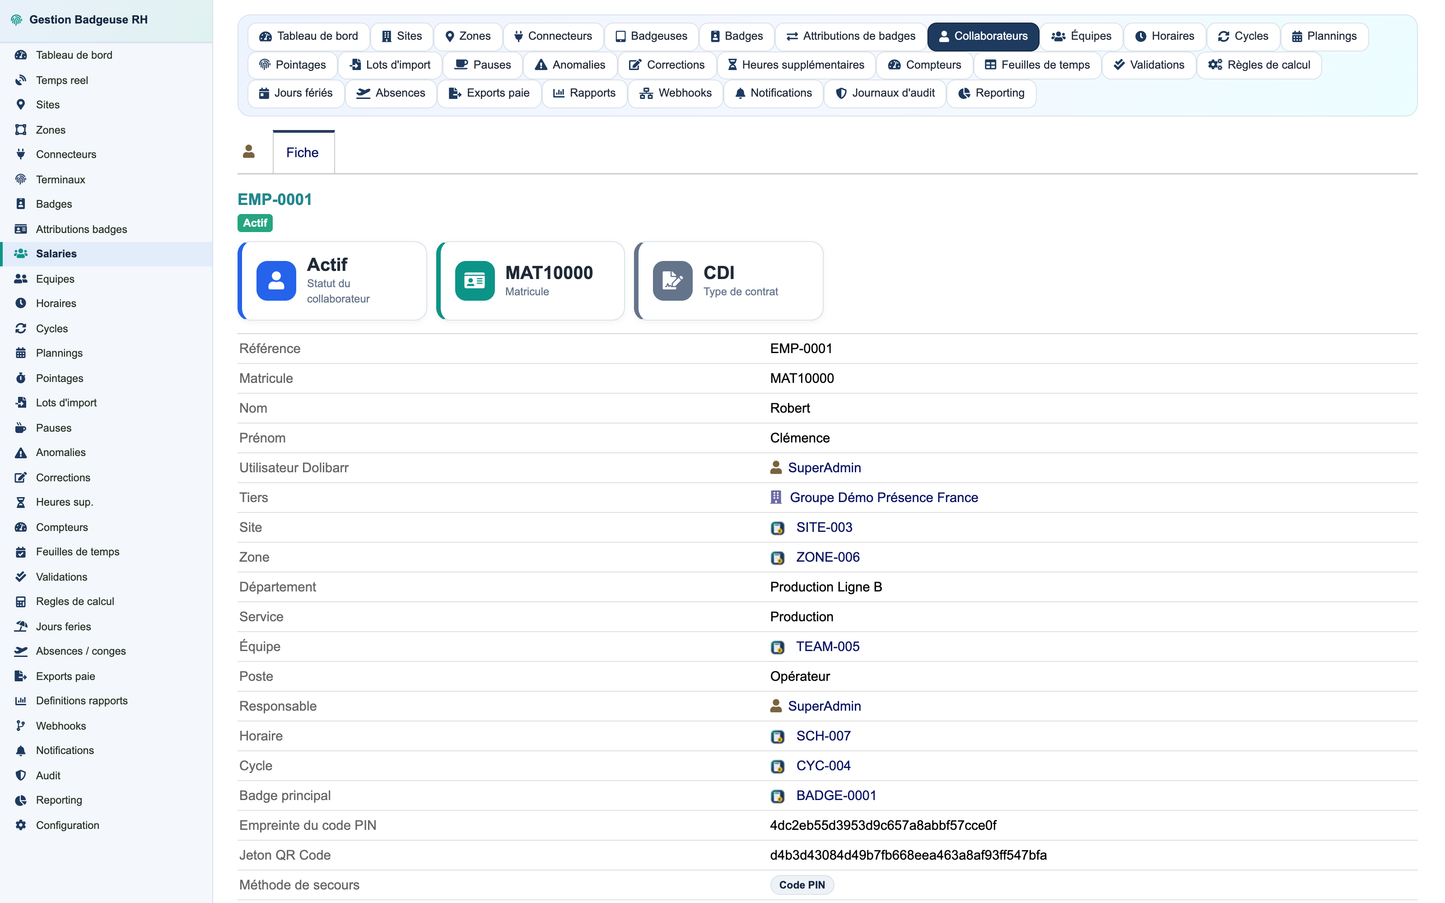Open Heures sup. in sidebar
Image resolution: width=1445 pixels, height=903 pixels.
[x=106, y=502]
